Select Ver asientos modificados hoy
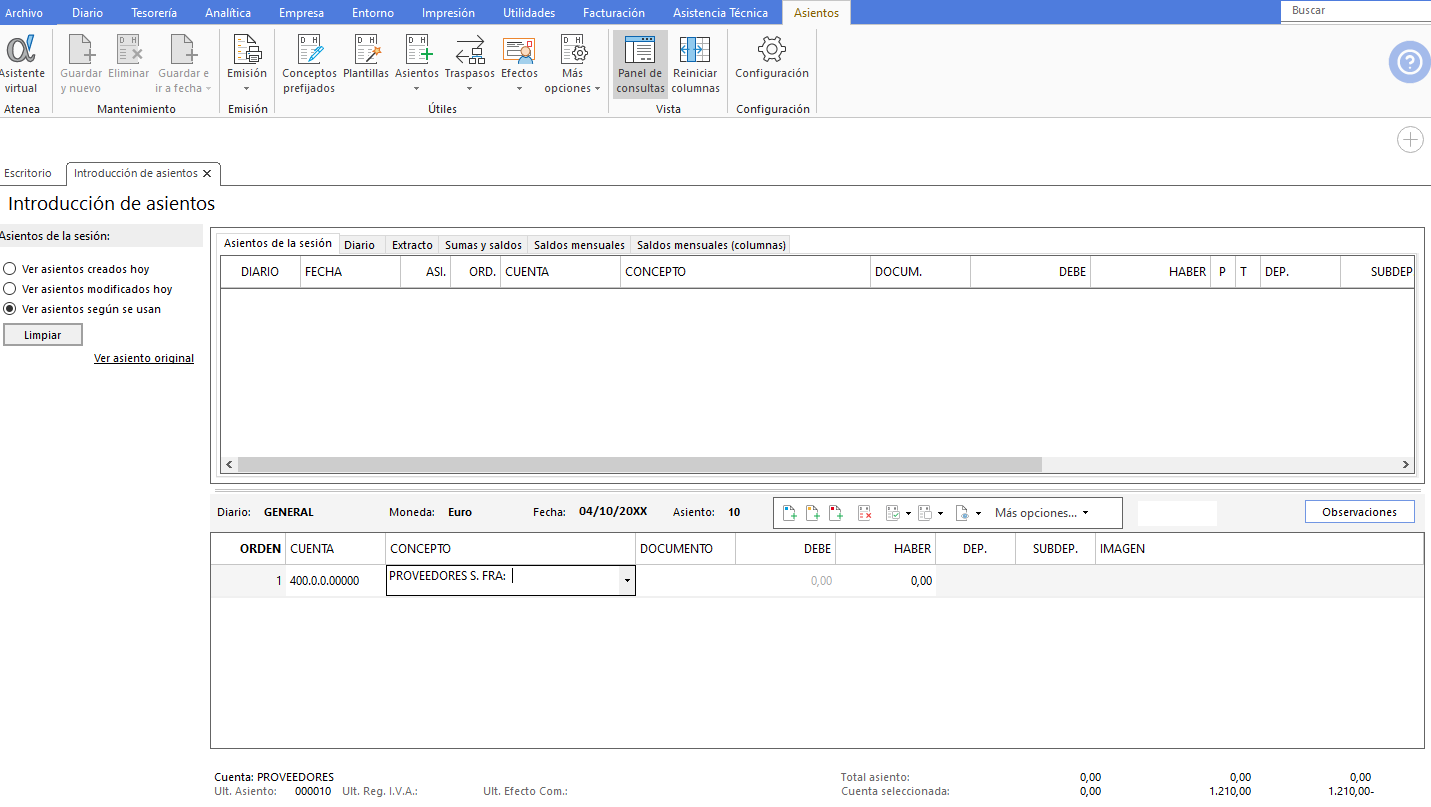1431x807 pixels. tap(10, 289)
